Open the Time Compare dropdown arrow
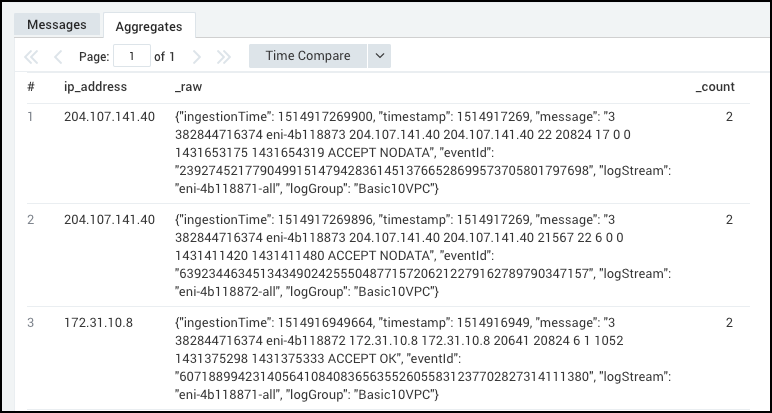This screenshot has height=413, width=772. tap(379, 56)
